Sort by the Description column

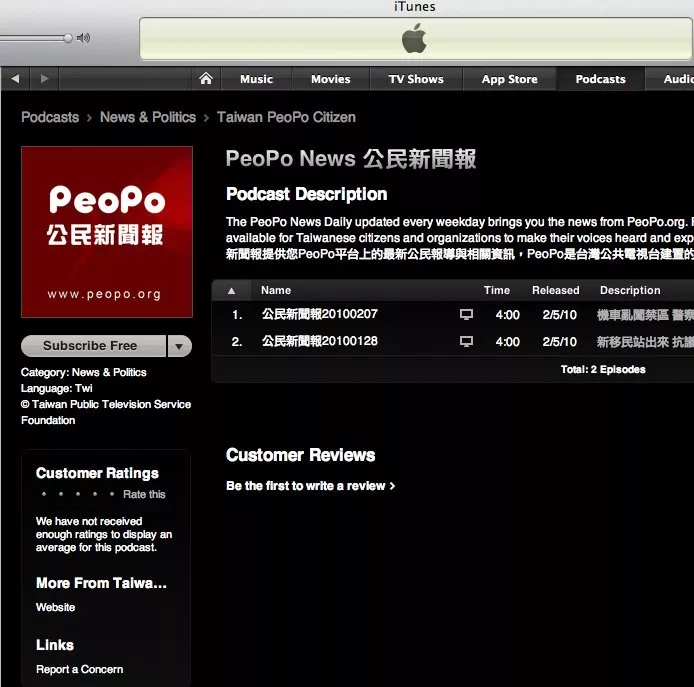[630, 290]
